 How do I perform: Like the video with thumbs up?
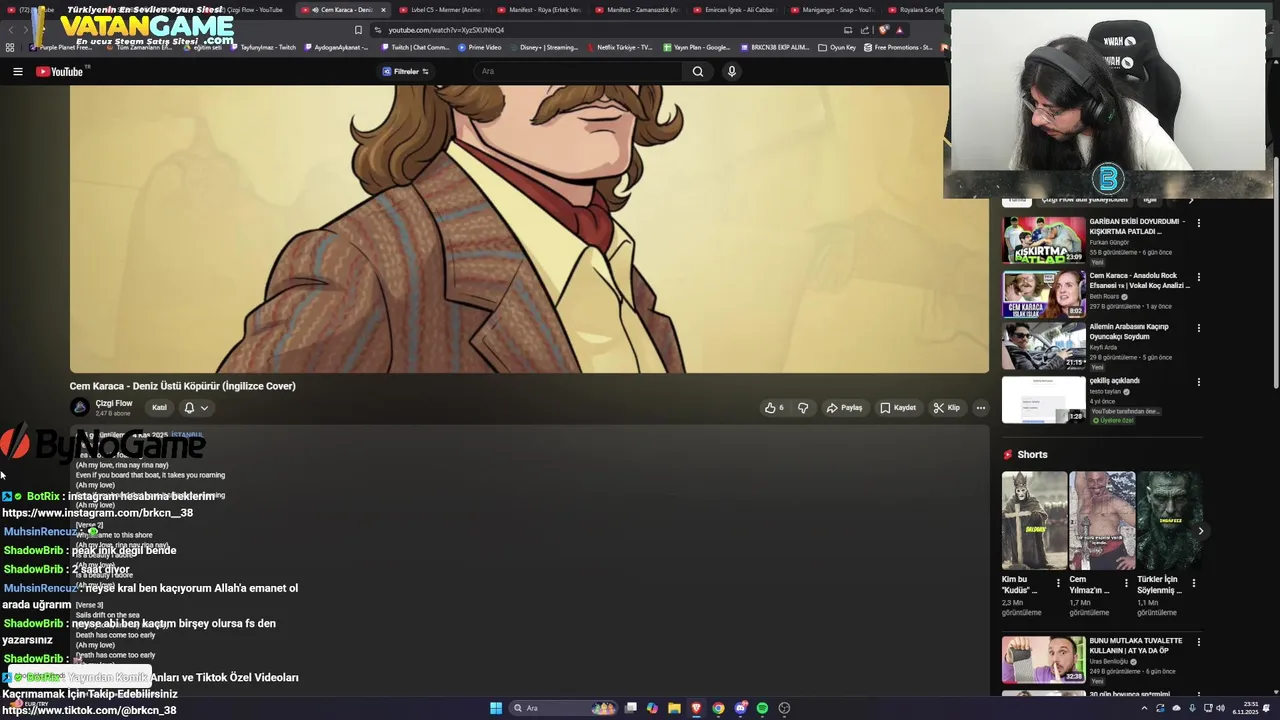pyautogui.click(x=774, y=407)
